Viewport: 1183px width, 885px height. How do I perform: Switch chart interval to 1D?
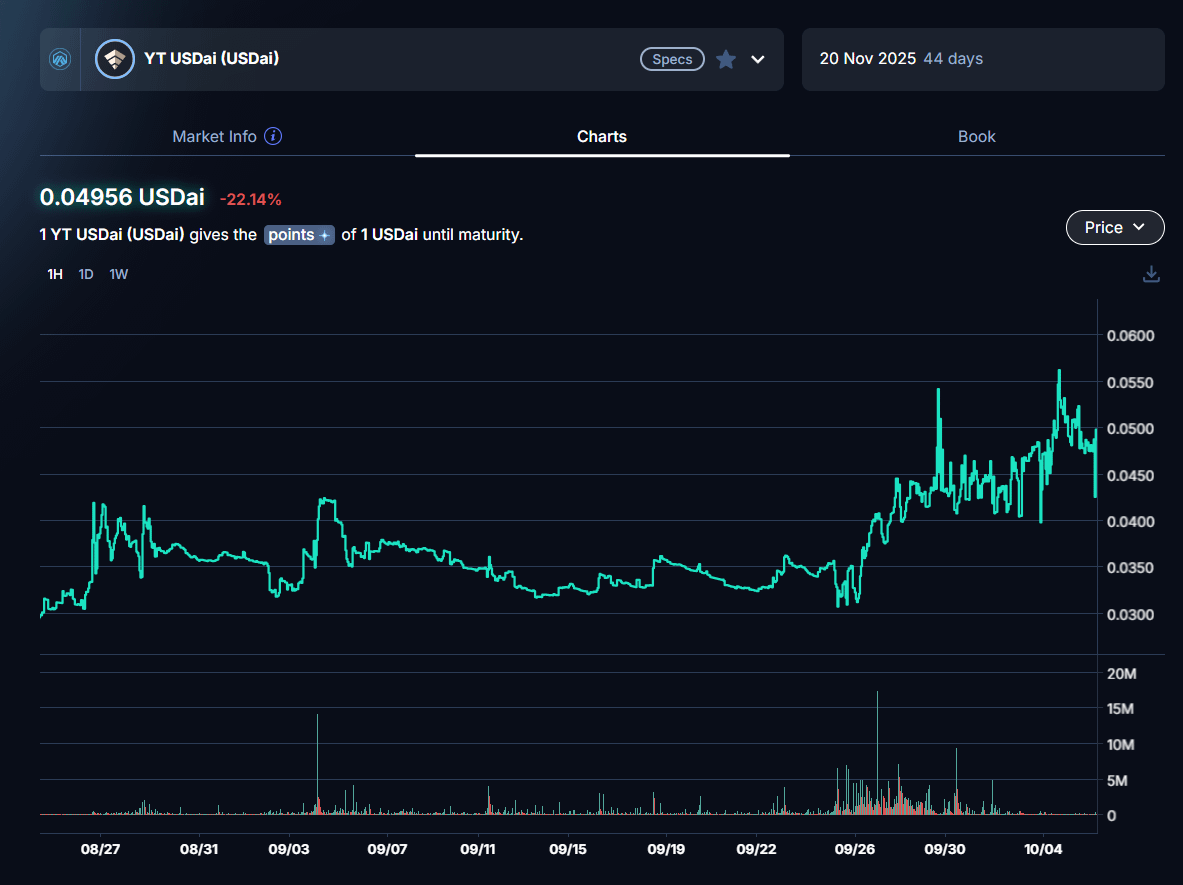(86, 274)
